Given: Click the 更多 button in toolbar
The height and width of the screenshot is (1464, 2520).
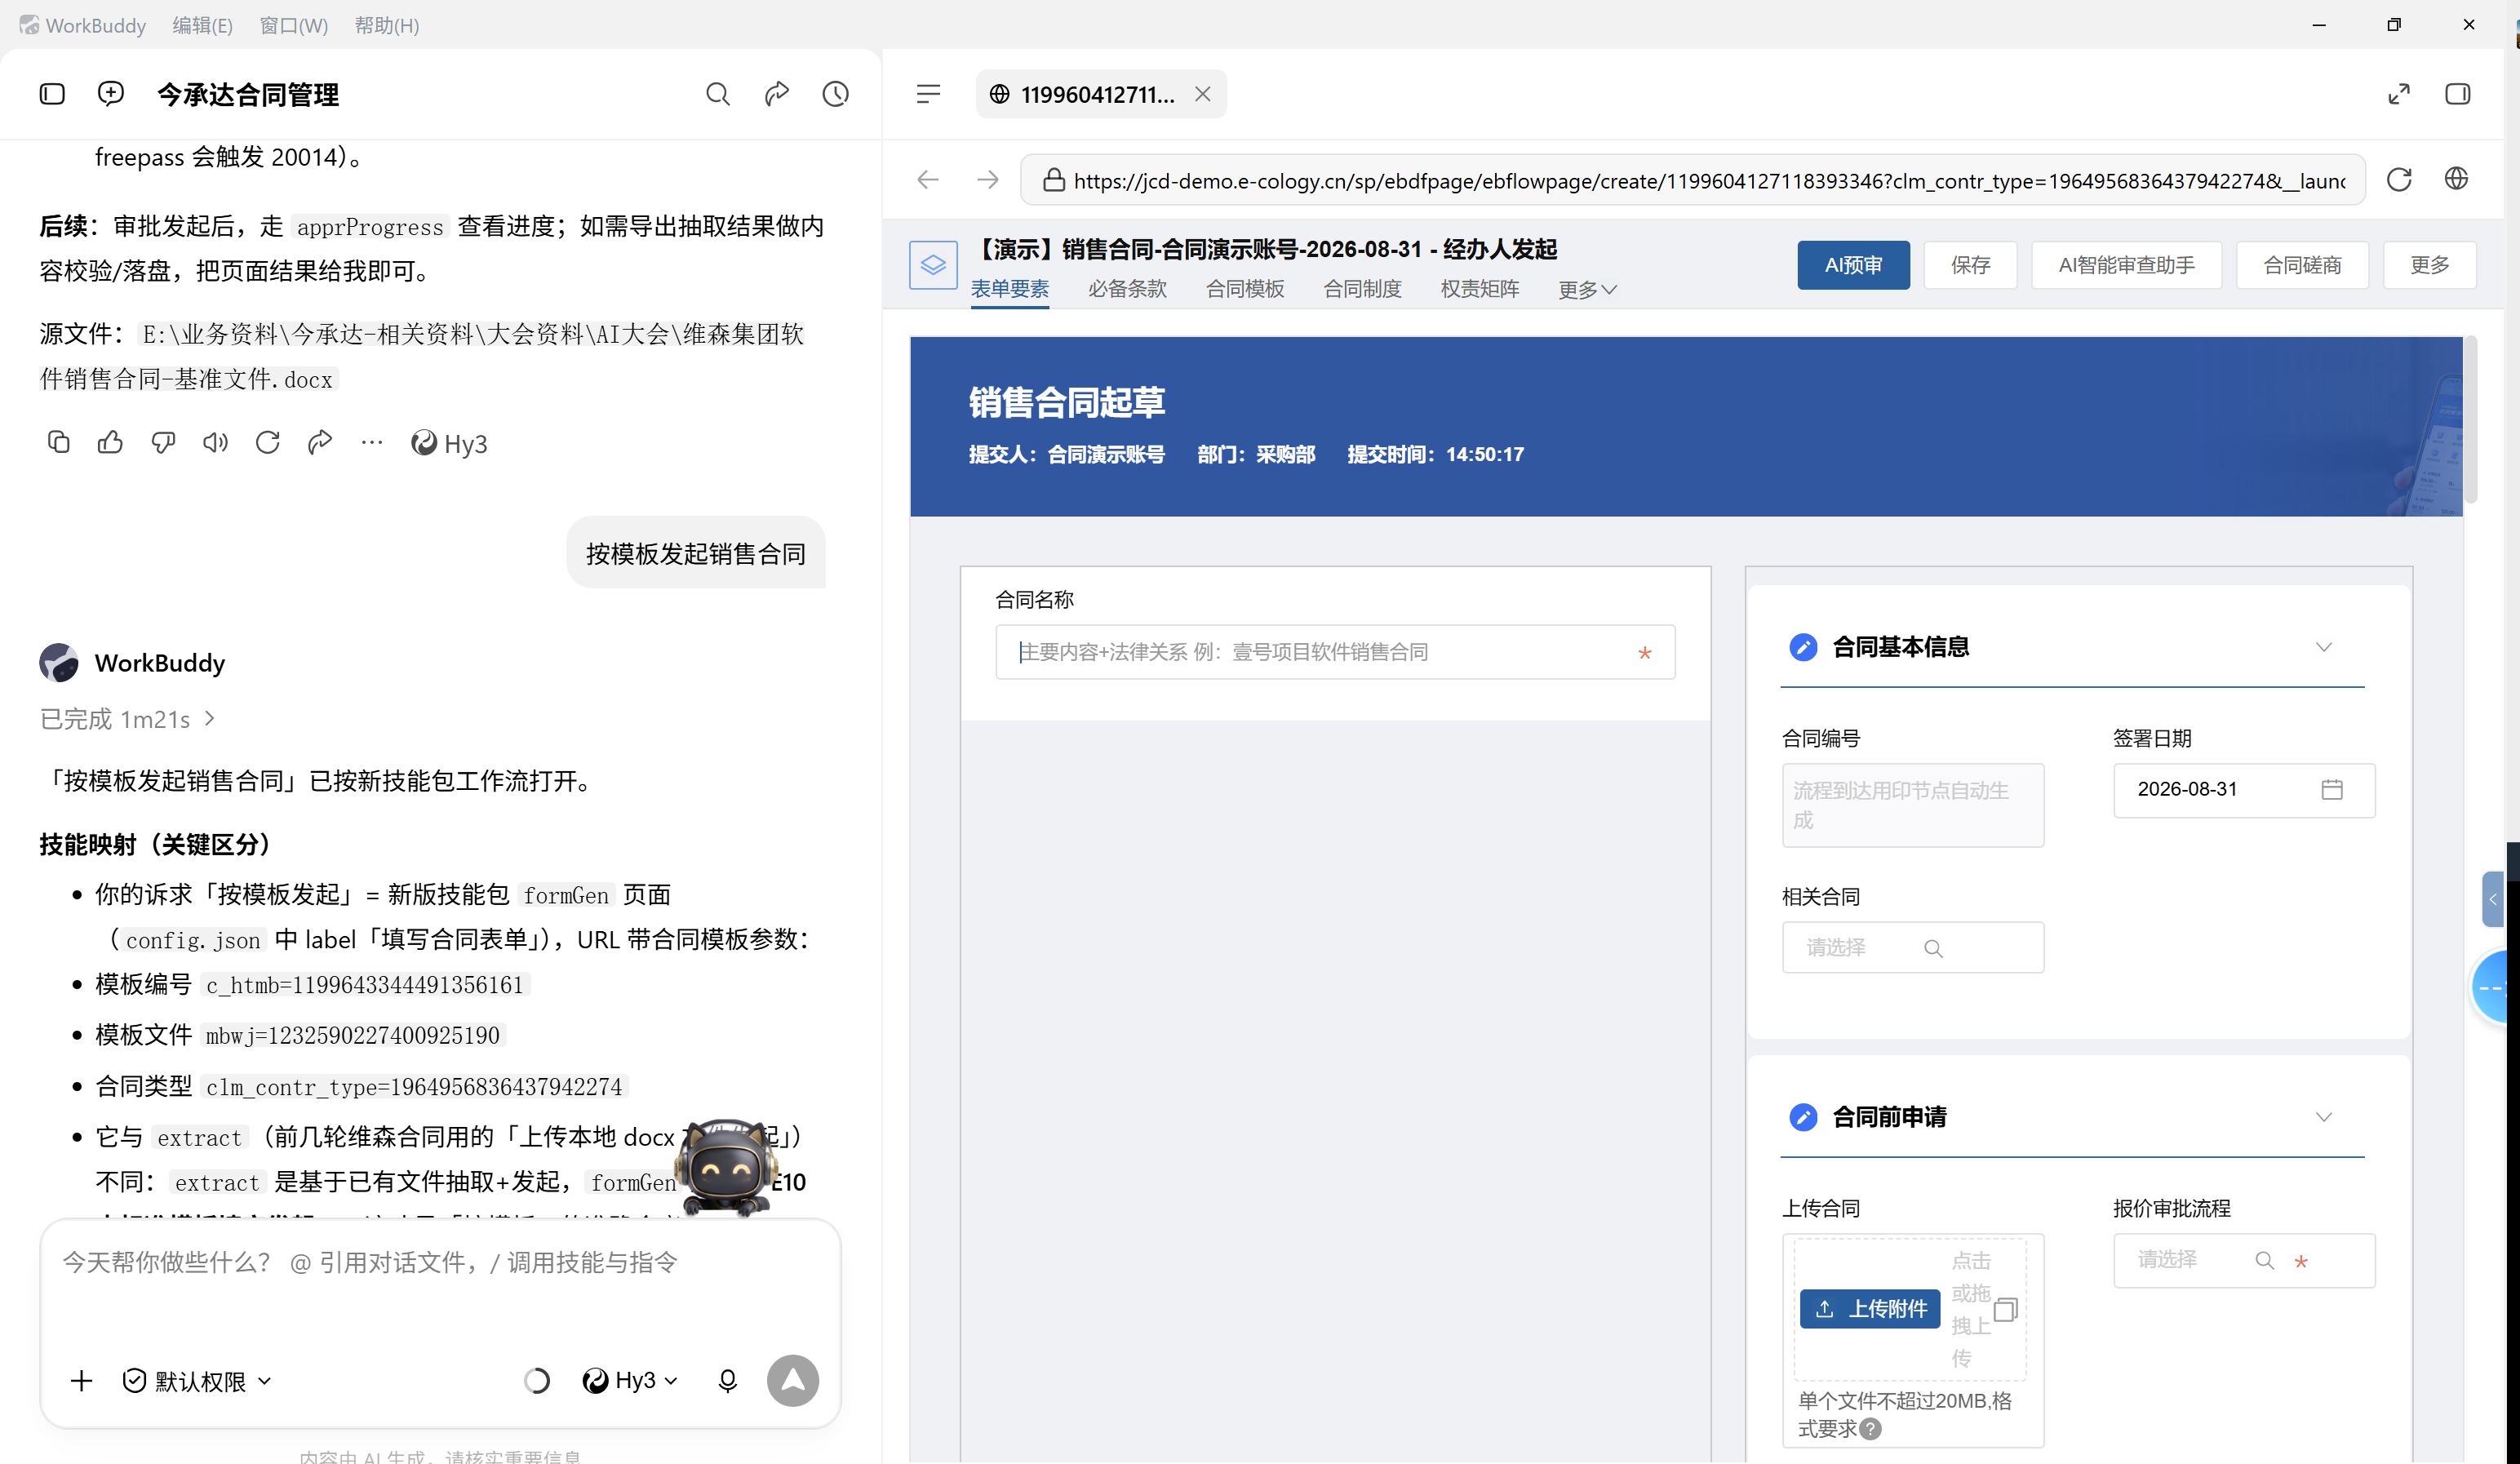Looking at the screenshot, I should tap(2429, 264).
